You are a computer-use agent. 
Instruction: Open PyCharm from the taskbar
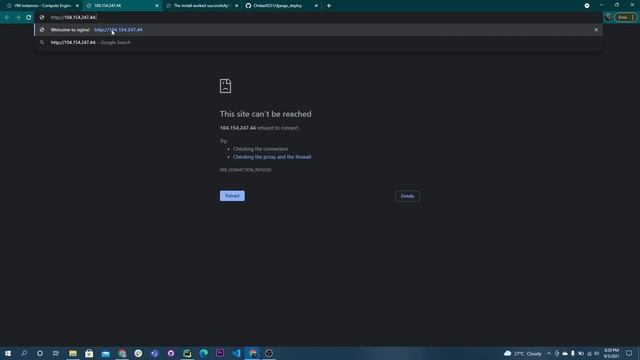pyautogui.click(x=187, y=353)
